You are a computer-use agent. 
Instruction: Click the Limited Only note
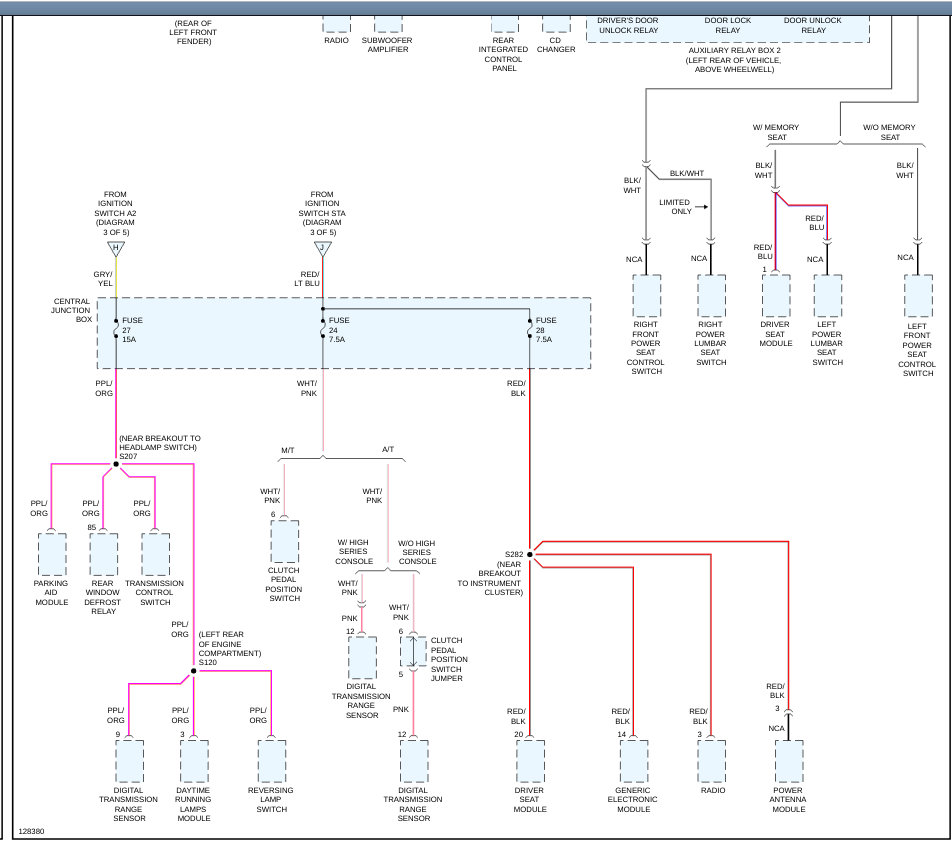click(x=675, y=206)
